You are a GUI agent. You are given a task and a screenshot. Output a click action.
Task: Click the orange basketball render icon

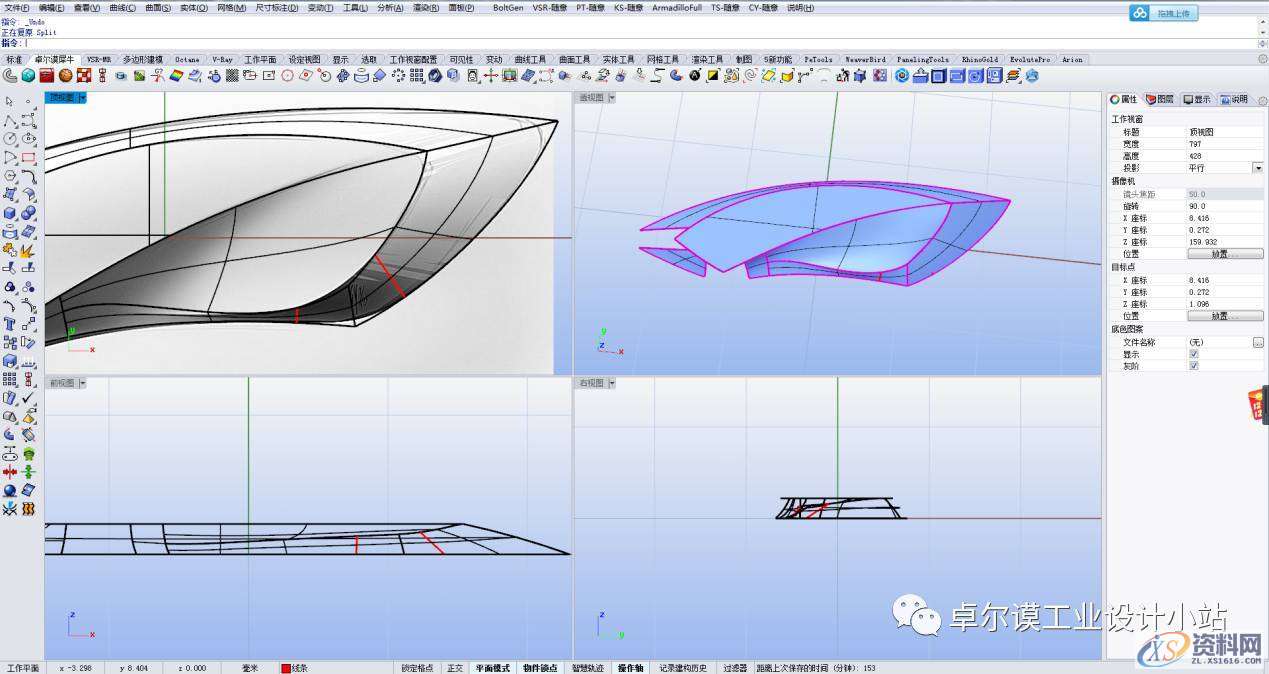[65, 75]
